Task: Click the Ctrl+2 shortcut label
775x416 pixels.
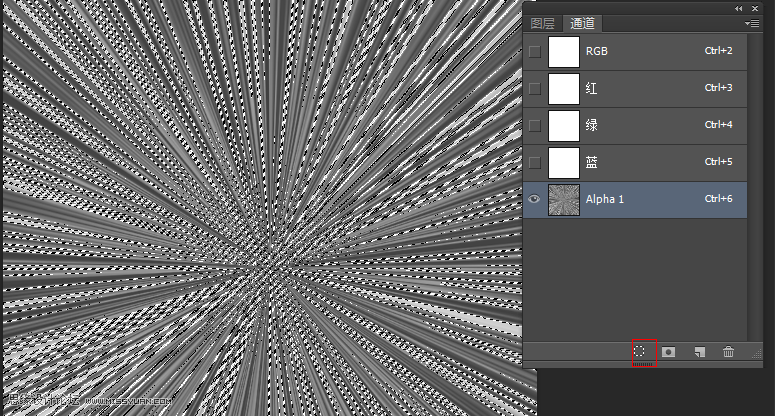Action: (719, 50)
